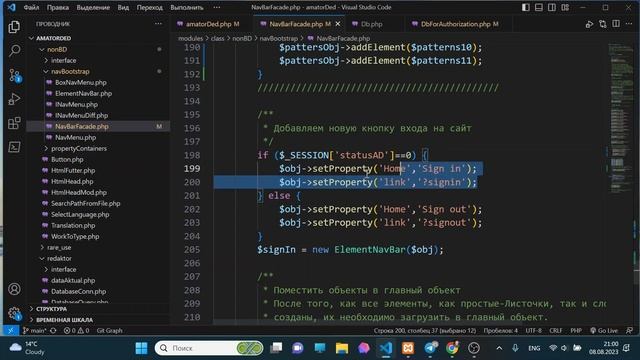Screen dimensions: 640x360
Task: Open the Выполнить menu
Action: (x=187, y=7)
